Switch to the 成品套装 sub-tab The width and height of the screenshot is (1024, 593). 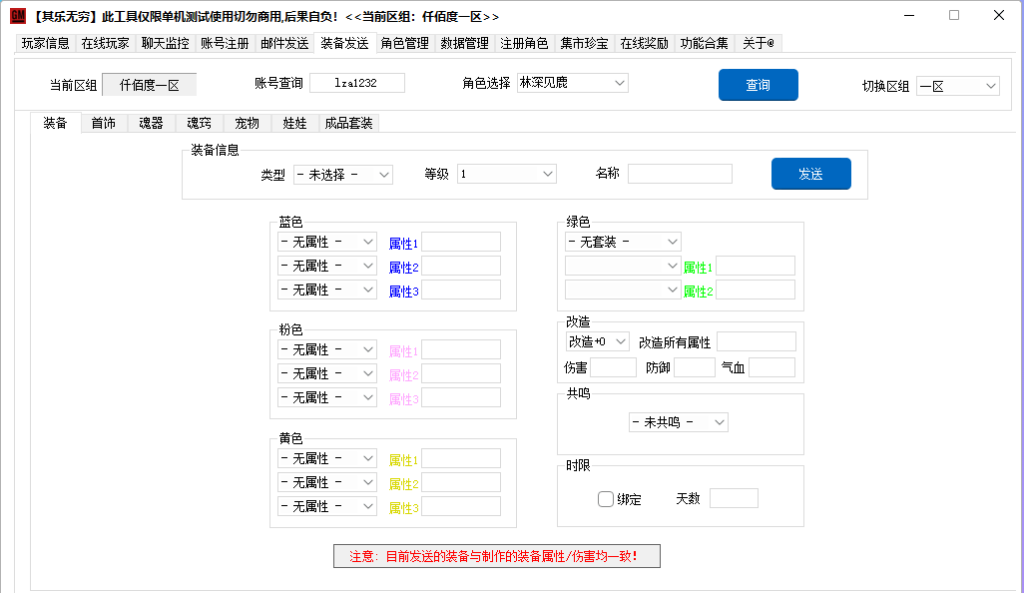tap(348, 123)
